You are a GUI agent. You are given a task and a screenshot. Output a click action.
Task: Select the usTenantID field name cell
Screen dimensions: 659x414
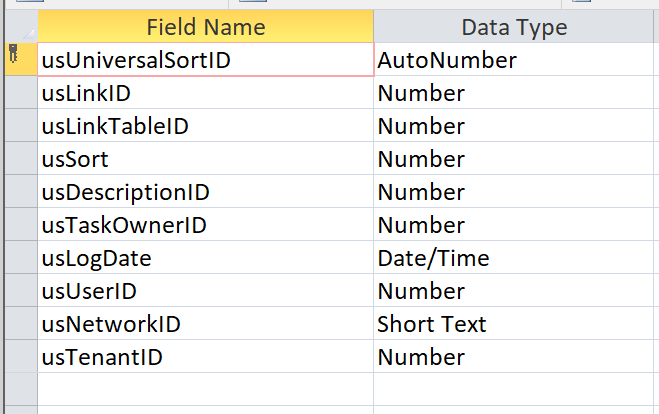tap(206, 356)
